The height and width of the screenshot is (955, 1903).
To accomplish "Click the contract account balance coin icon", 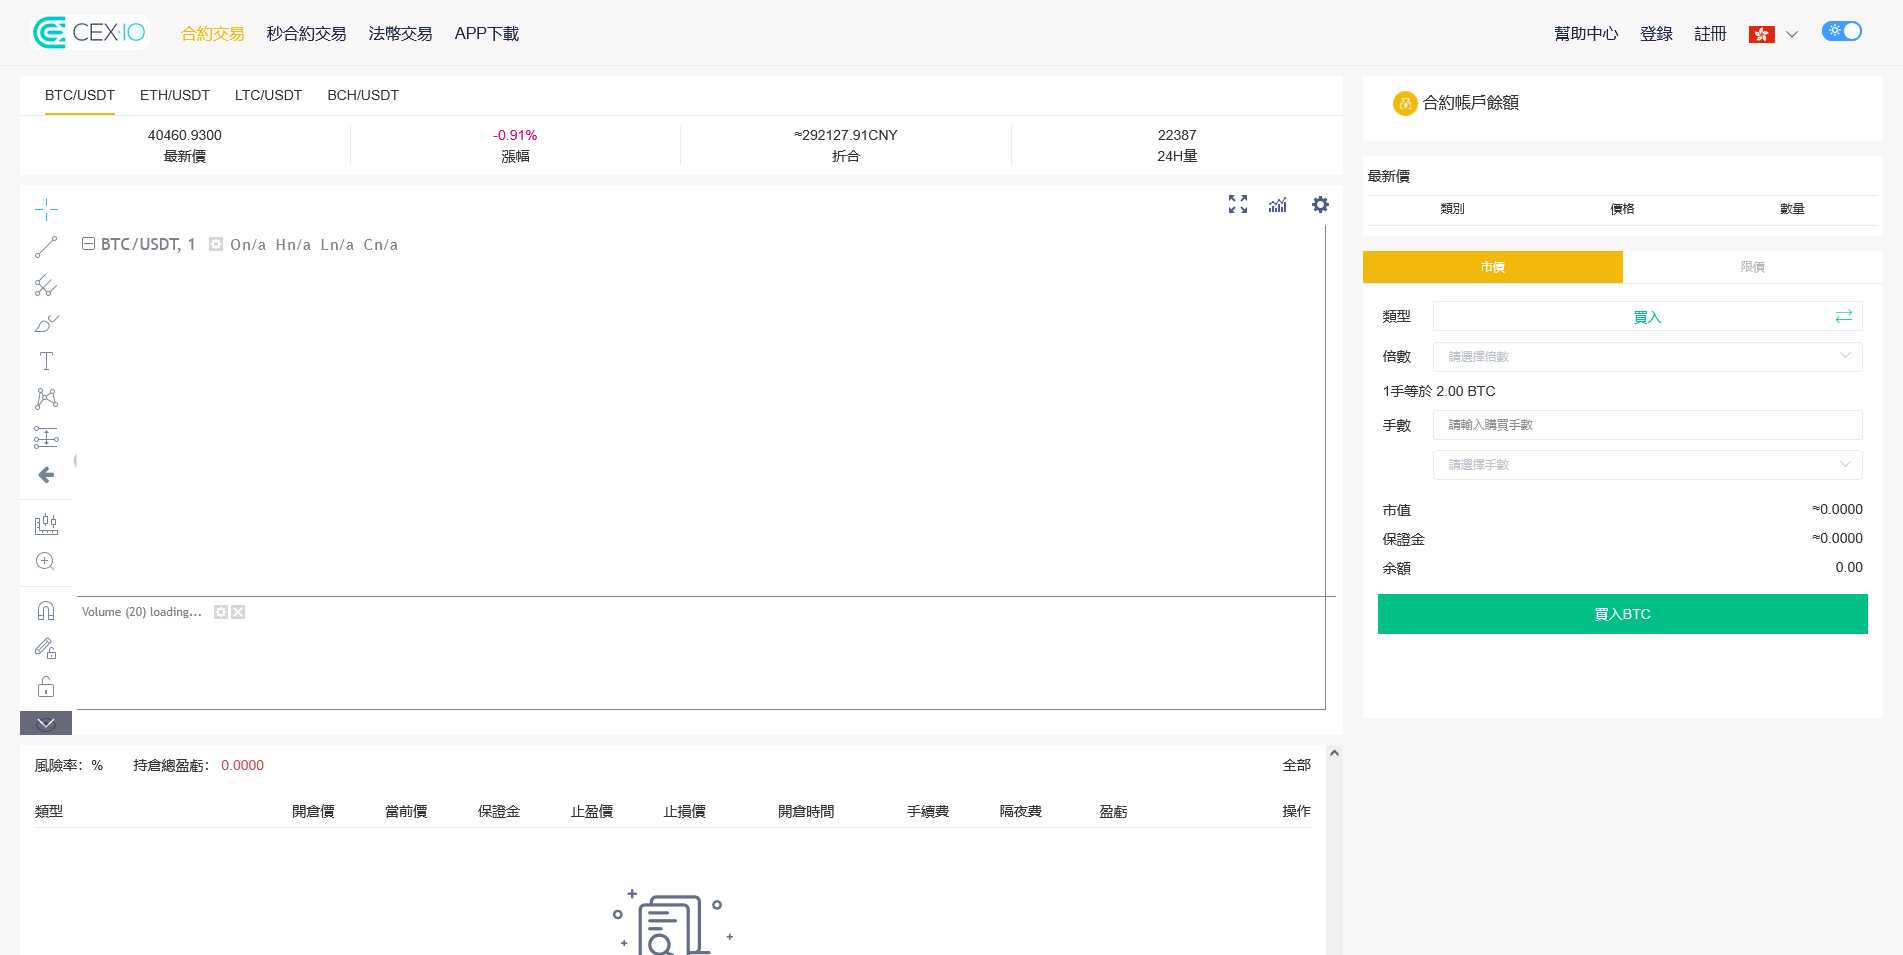I will tap(1405, 103).
